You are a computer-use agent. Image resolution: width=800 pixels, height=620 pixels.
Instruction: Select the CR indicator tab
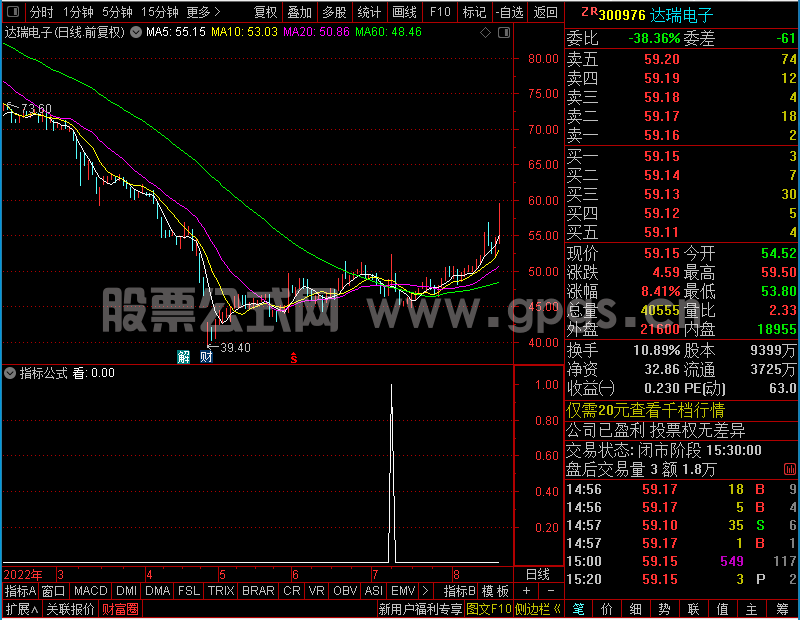[x=291, y=591]
